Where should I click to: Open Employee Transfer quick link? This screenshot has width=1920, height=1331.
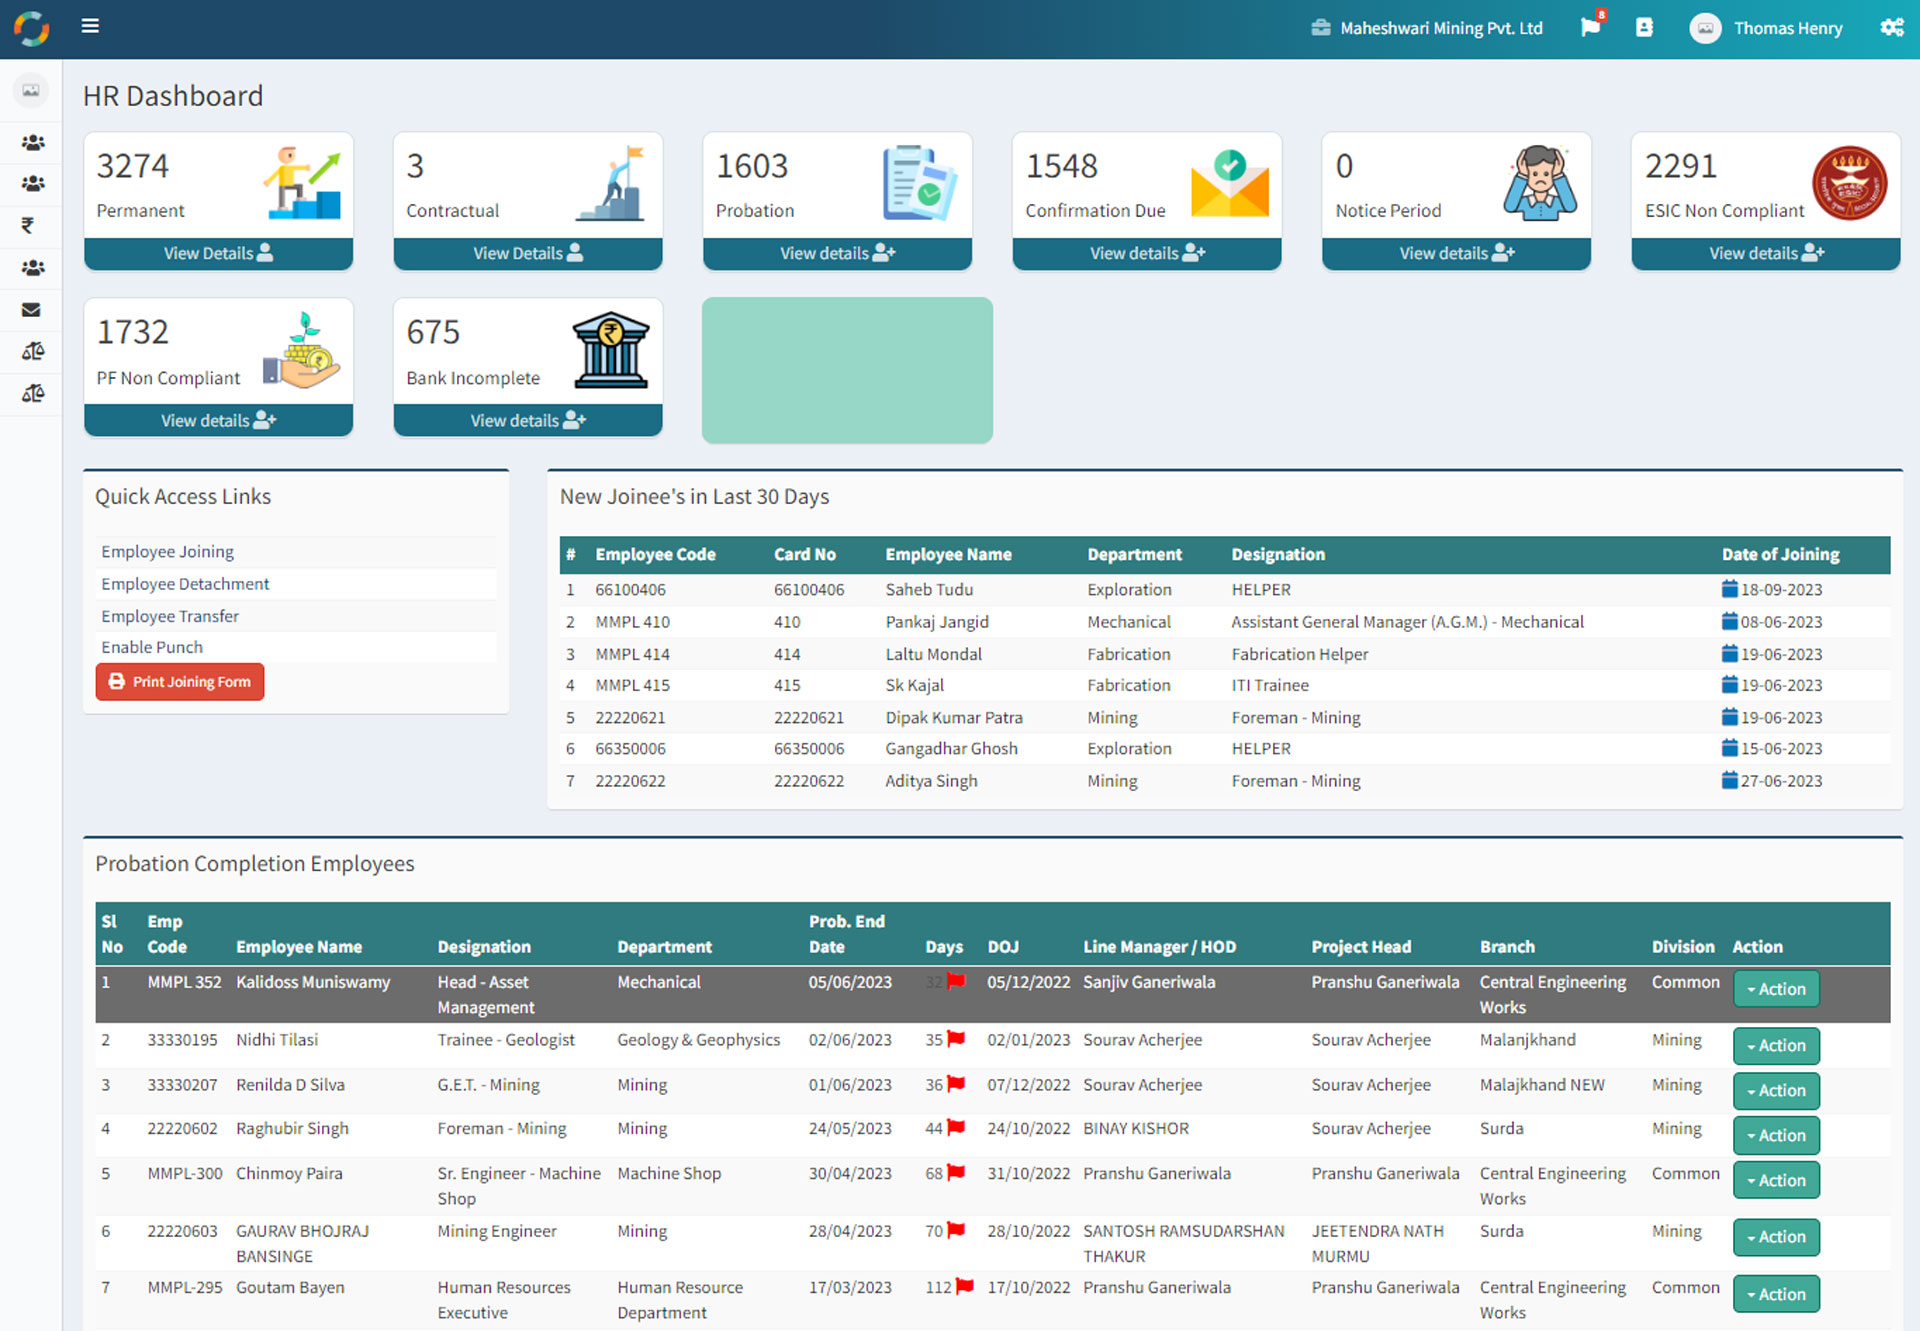click(x=170, y=616)
